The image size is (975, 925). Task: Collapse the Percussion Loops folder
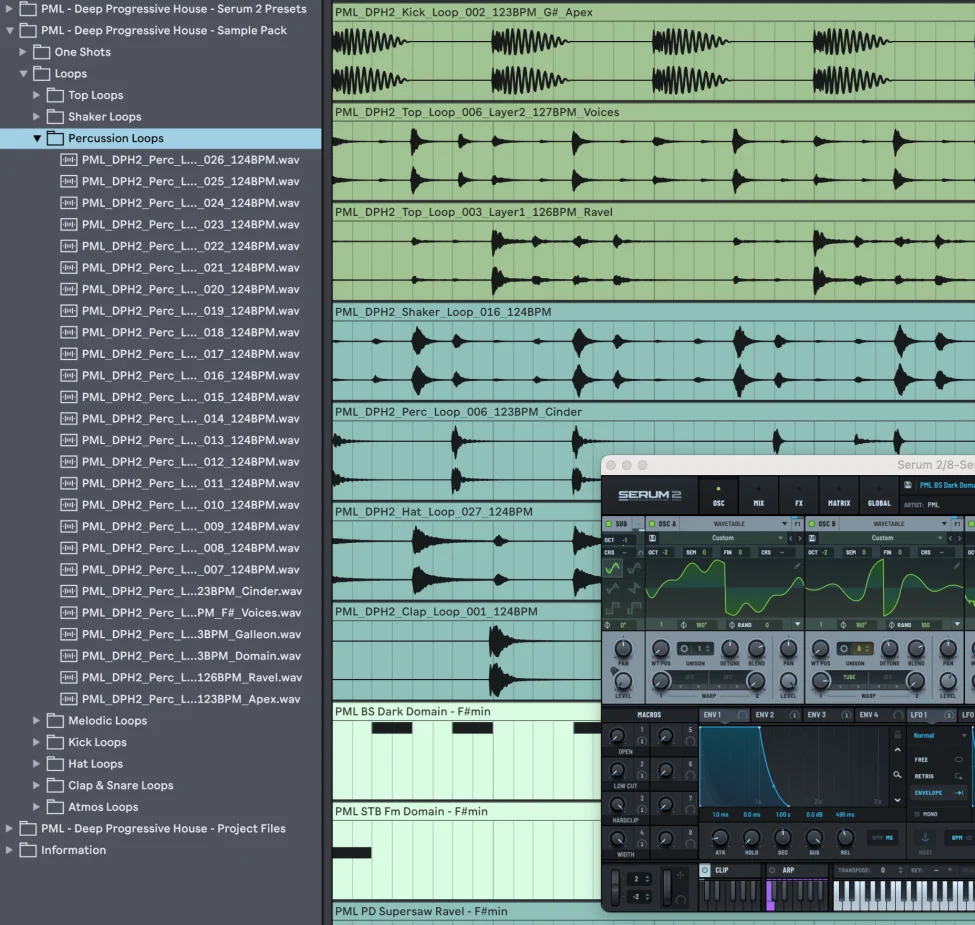(x=37, y=139)
